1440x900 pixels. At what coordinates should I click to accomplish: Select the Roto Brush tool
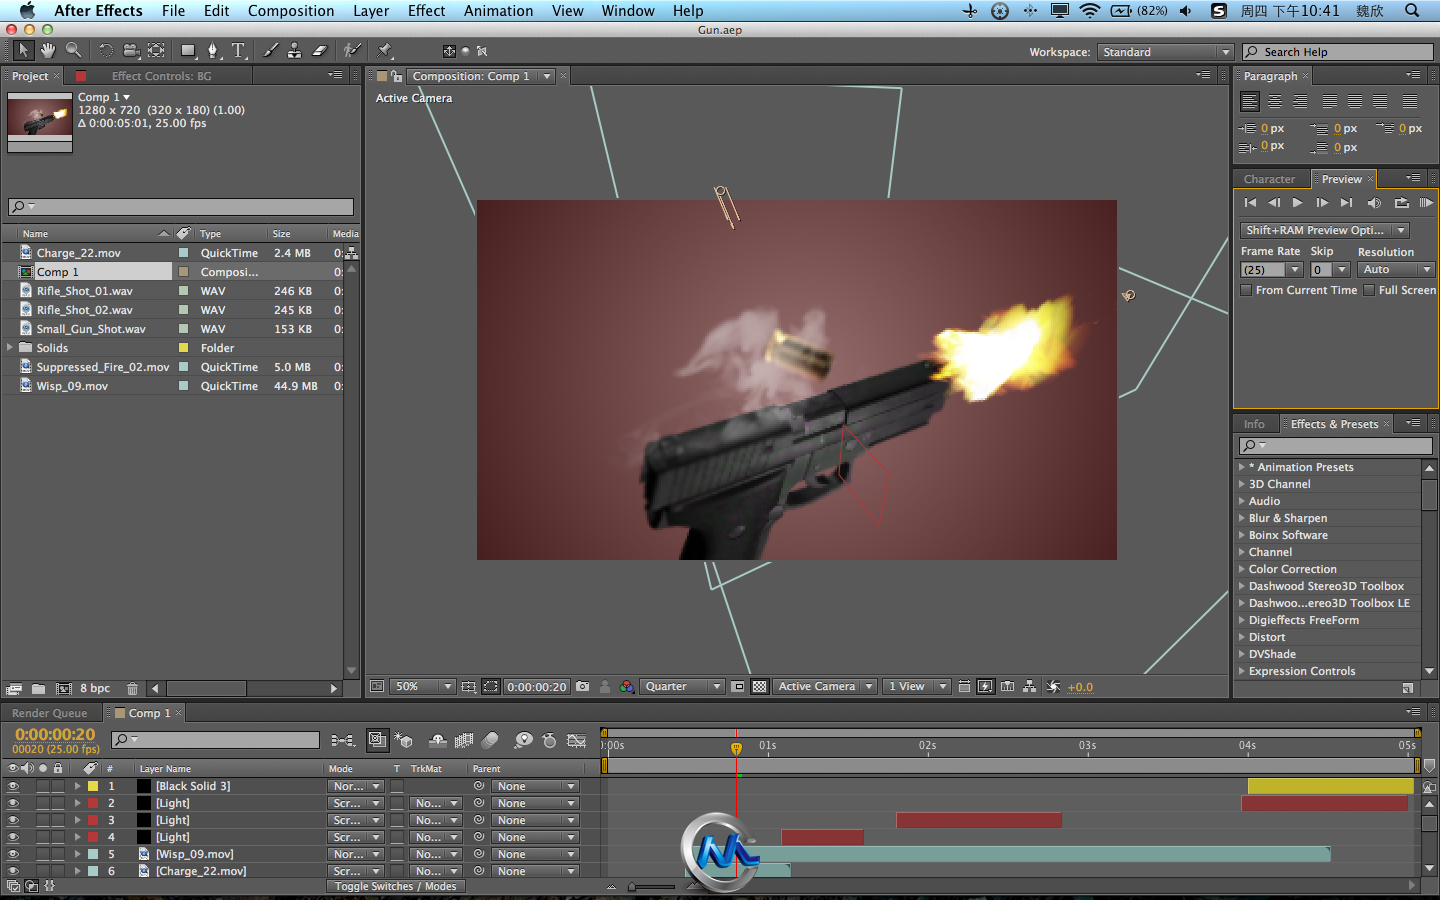point(352,50)
